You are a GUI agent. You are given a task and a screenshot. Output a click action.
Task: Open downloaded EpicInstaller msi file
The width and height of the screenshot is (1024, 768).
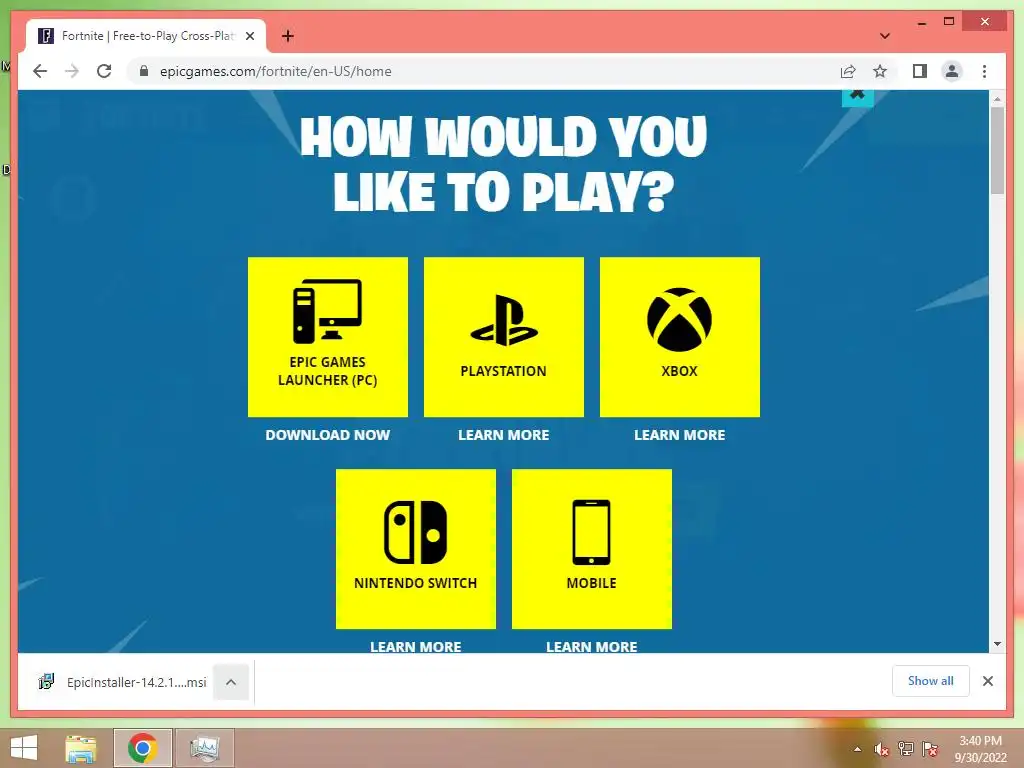[123, 682]
